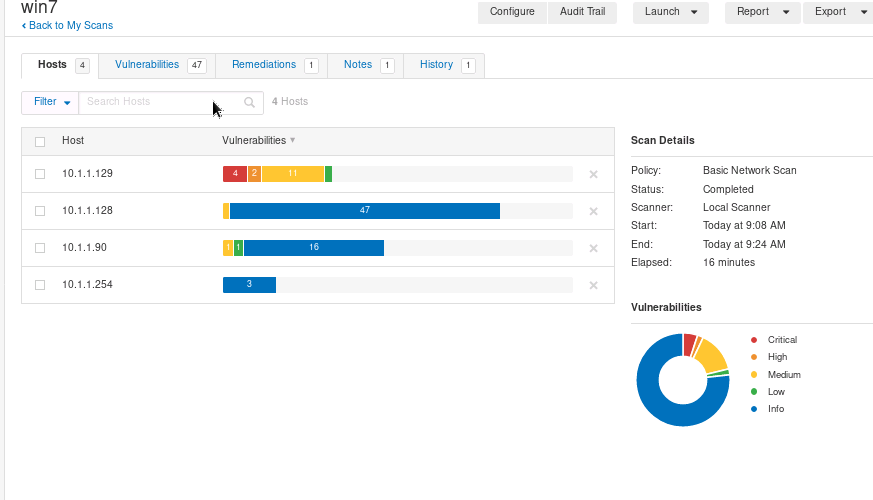Screen dimensions: 873x500
Task: Click the red Critical slice of donut chart
Action: 689,344
